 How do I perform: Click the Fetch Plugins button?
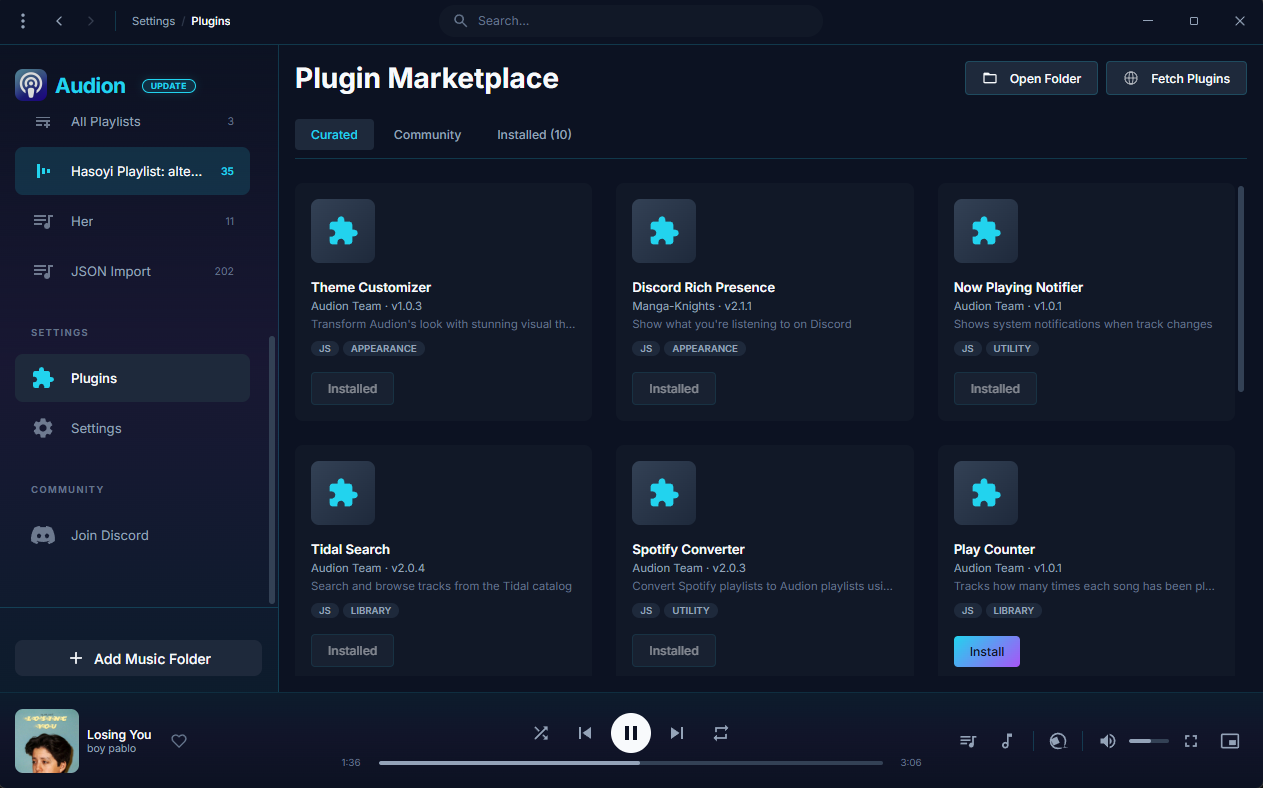1176,77
